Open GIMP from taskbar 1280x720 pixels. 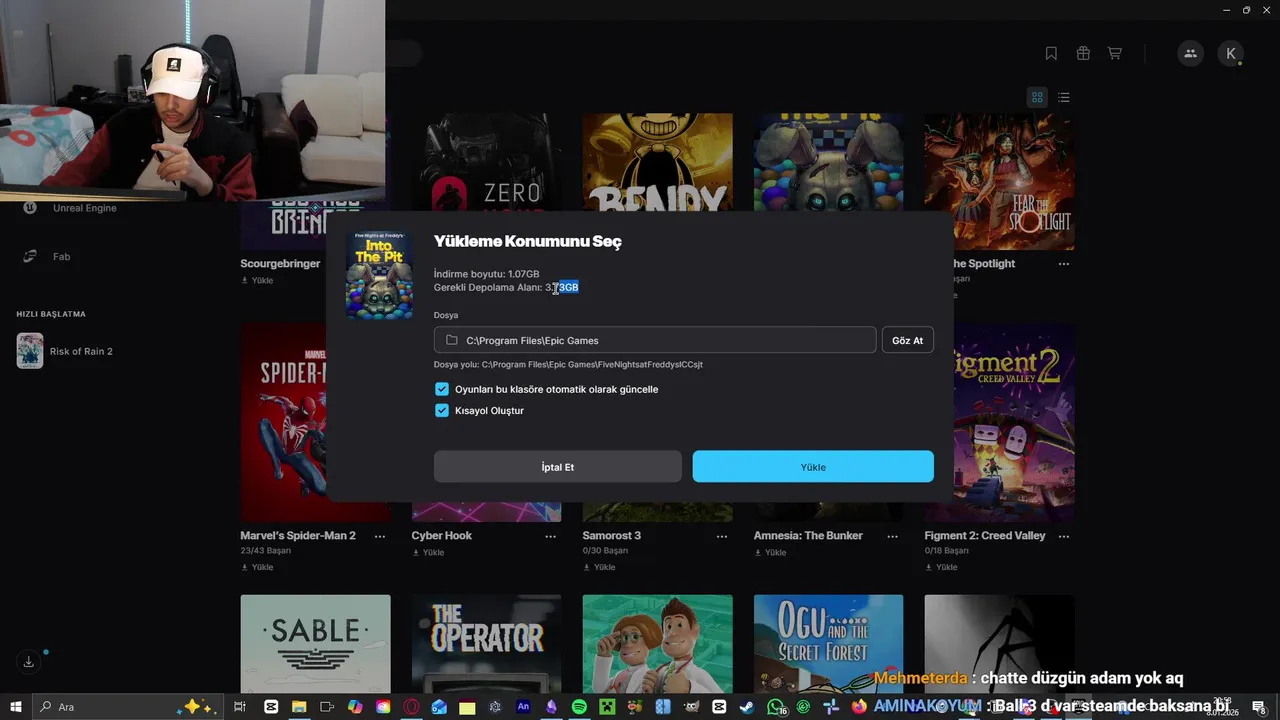tap(691, 706)
